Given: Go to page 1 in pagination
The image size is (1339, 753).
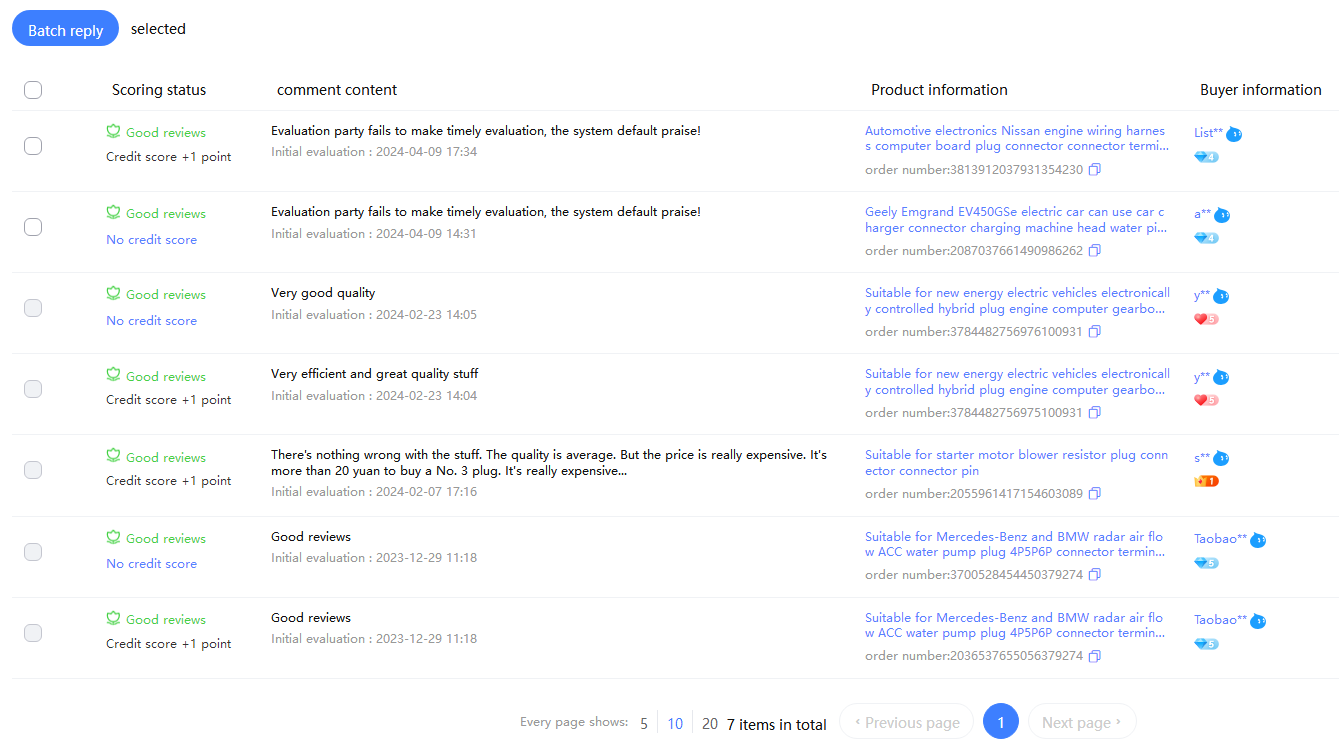Looking at the screenshot, I should (1000, 722).
